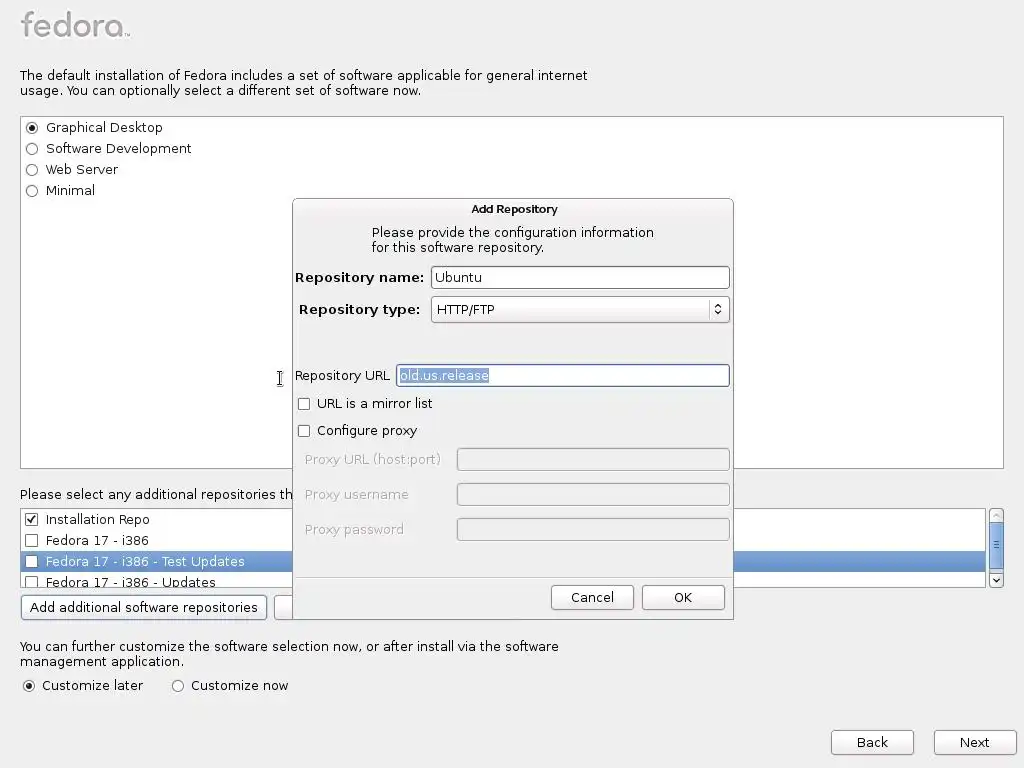Viewport: 1024px width, 768px height.
Task: Check the Fedora 17 - i386 - Updates repository
Action: [31, 581]
